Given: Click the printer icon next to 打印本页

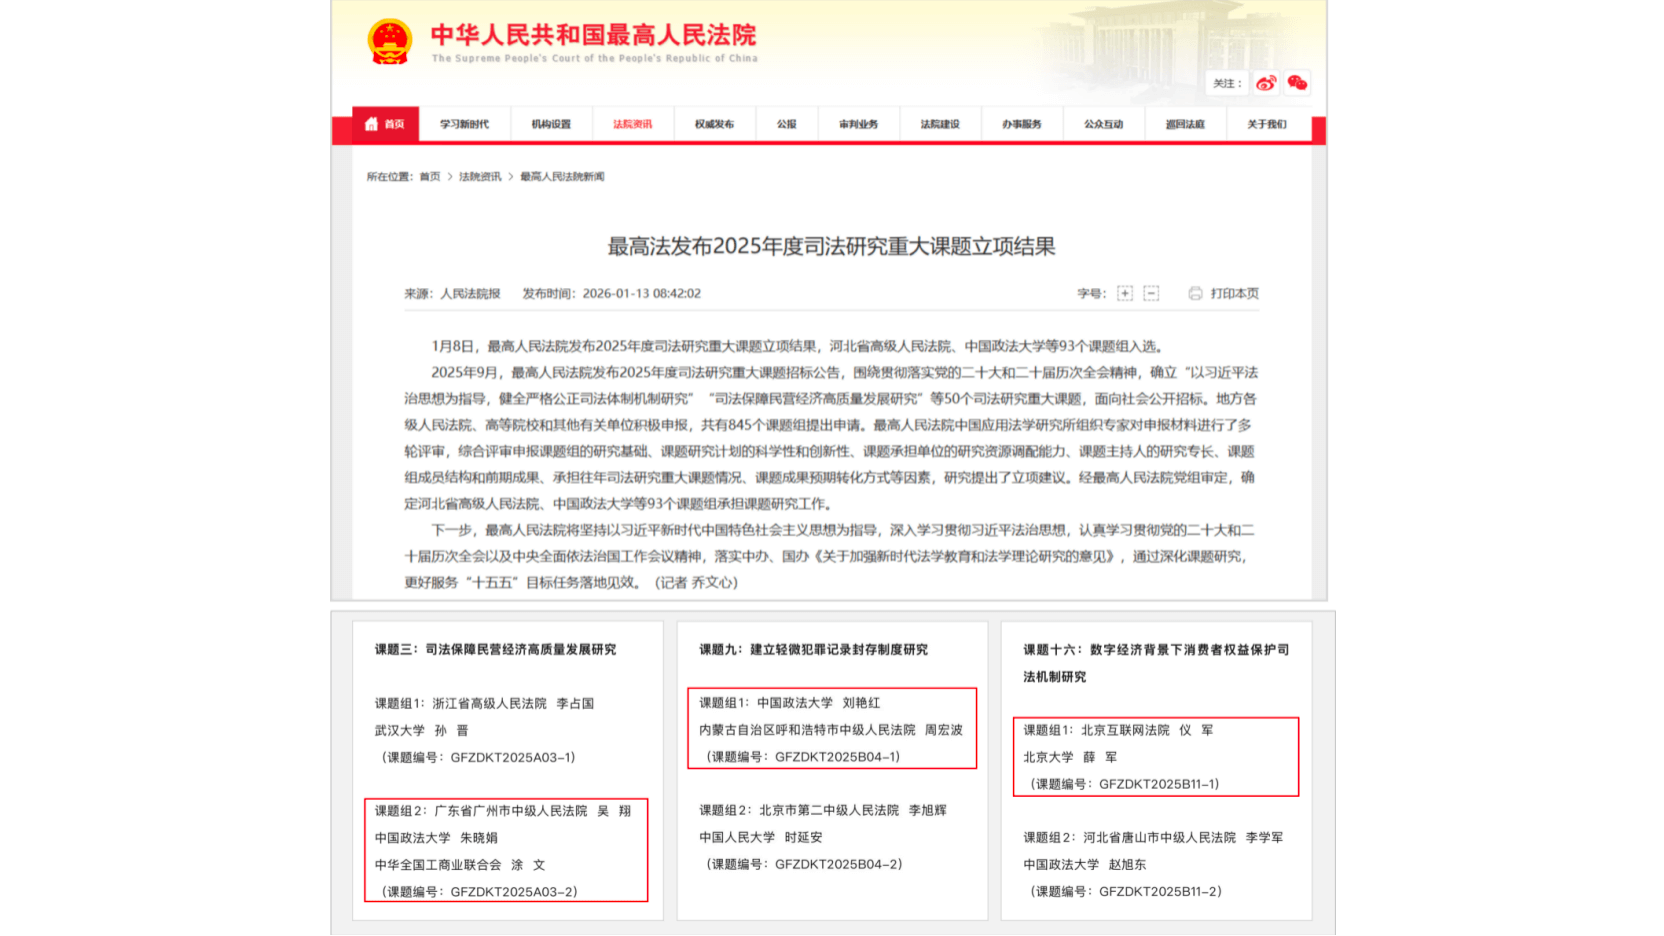Looking at the screenshot, I should 1196,293.
